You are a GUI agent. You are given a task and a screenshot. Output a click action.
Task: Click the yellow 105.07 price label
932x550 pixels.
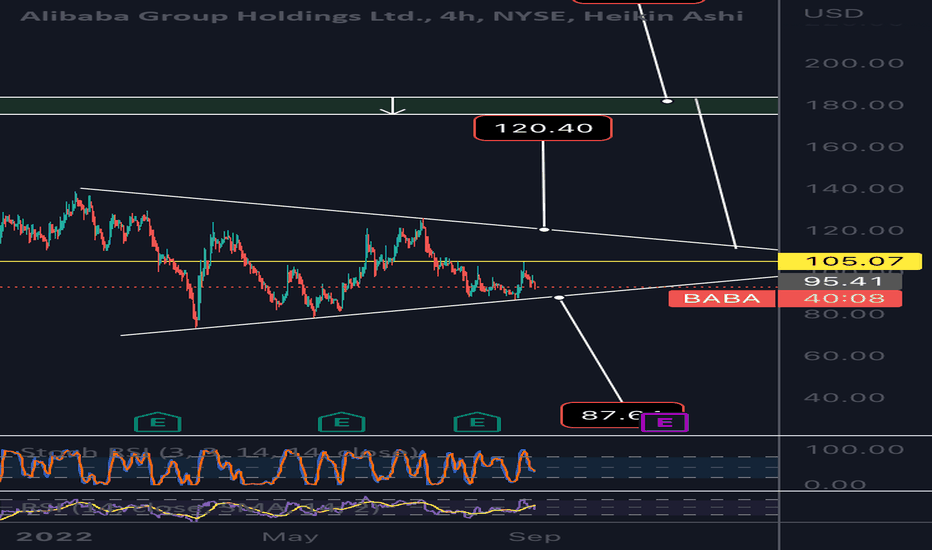click(850, 261)
